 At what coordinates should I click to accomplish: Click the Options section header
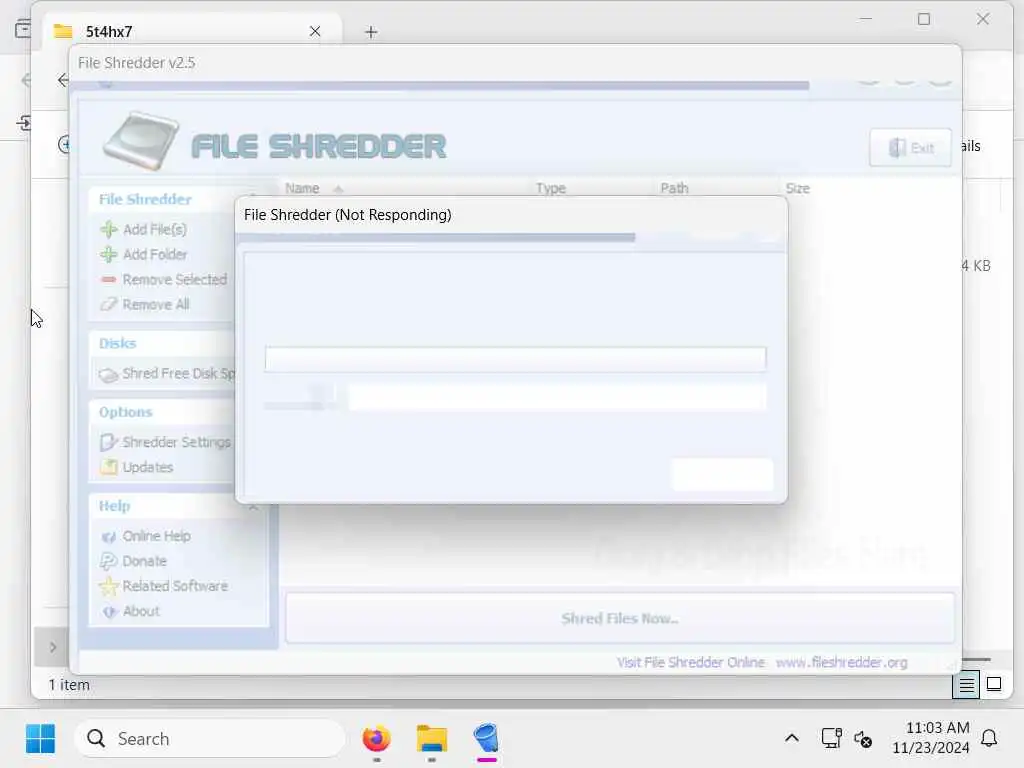125,412
